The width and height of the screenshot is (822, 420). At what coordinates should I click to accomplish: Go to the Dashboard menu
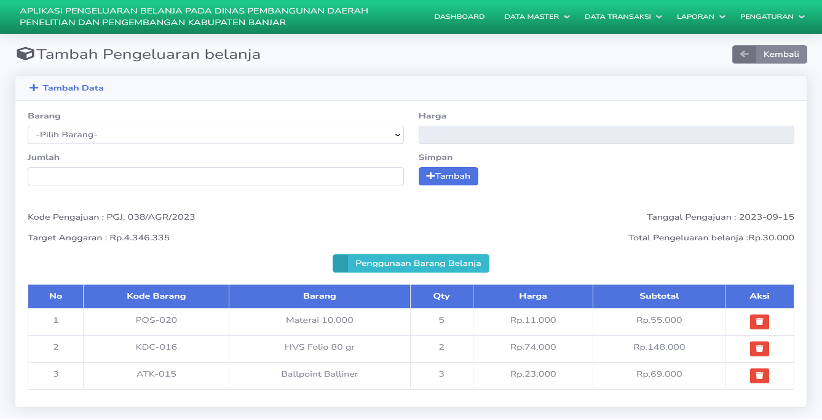click(x=459, y=17)
